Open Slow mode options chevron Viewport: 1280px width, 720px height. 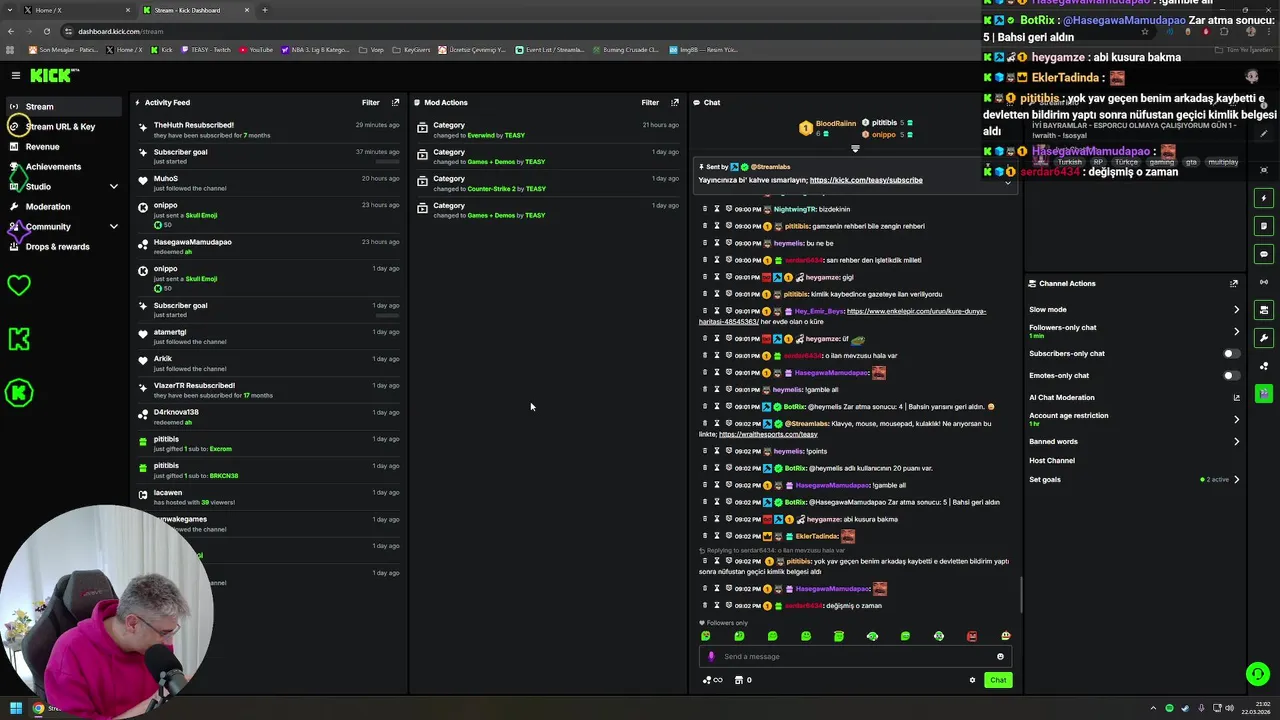point(1236,310)
